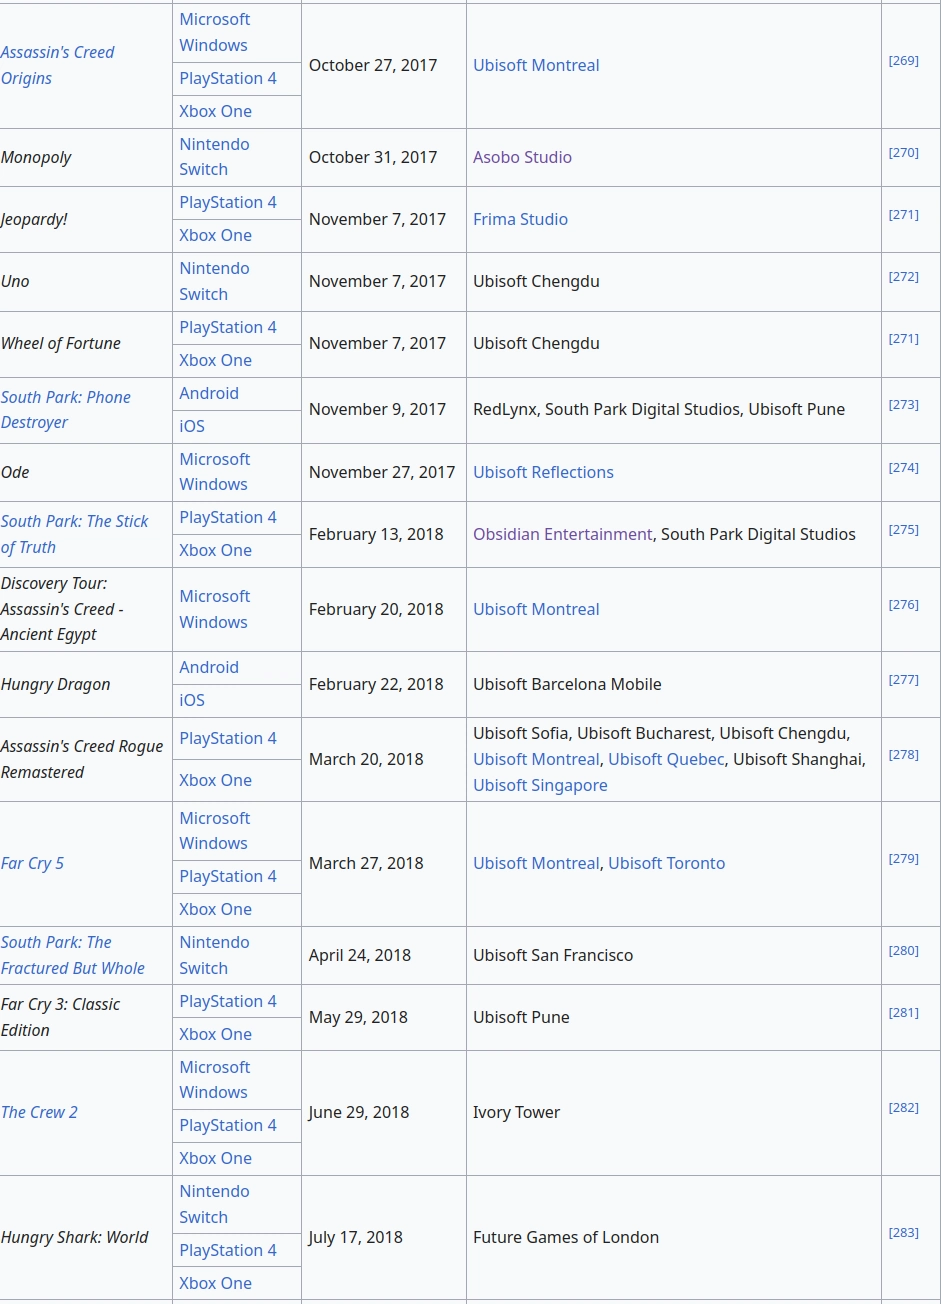Open Ubisoft Singapore developer link
This screenshot has height=1304, width=941.
pyautogui.click(x=540, y=785)
